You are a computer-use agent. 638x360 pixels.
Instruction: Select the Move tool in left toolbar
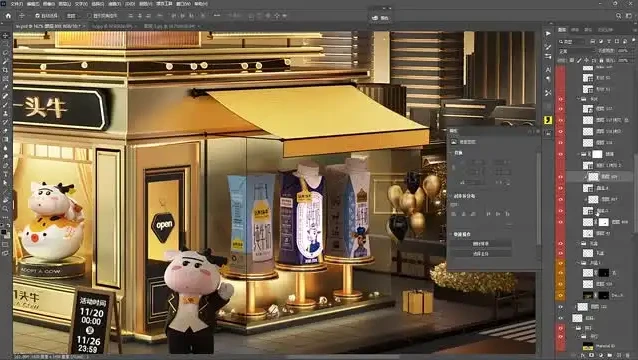(x=5, y=36)
